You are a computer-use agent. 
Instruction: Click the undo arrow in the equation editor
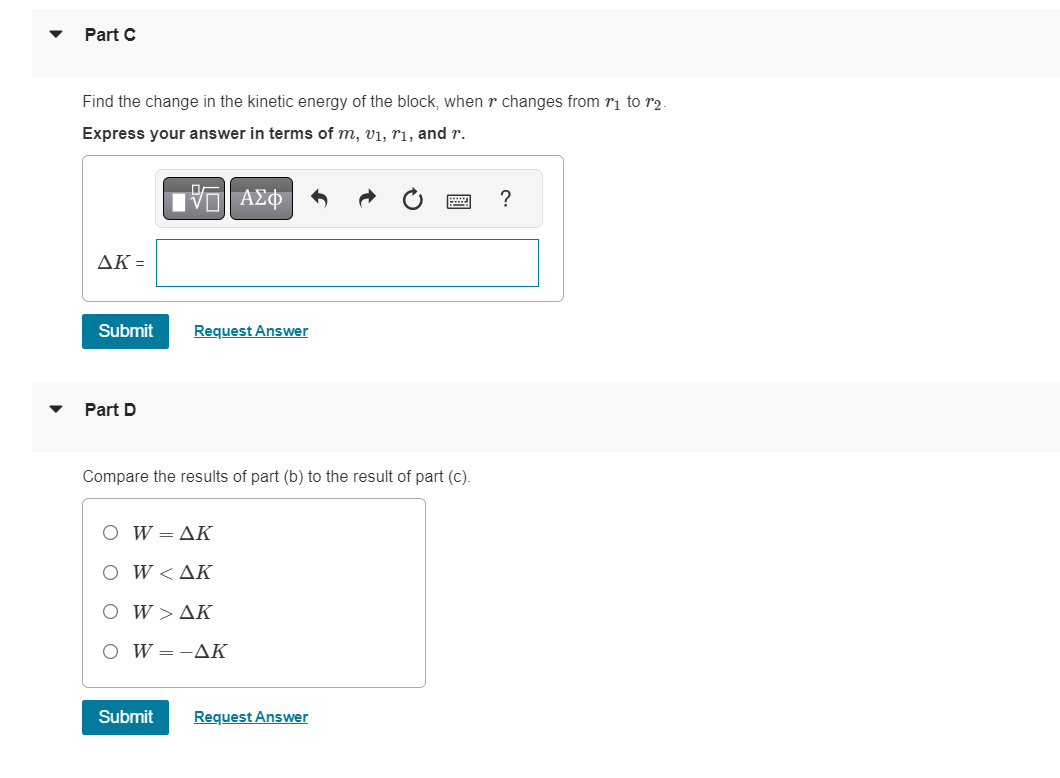point(319,198)
